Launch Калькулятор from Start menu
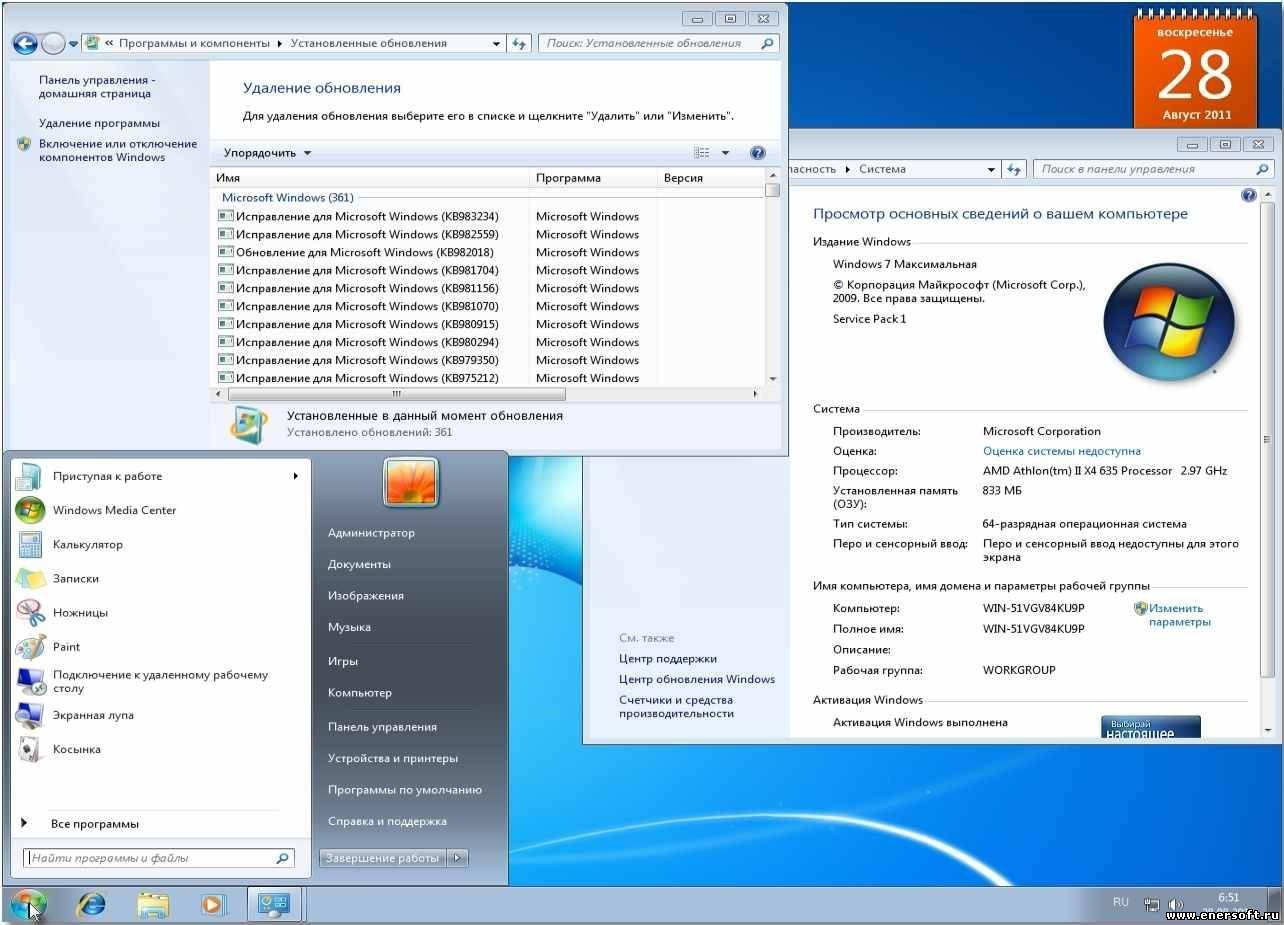This screenshot has height=925, width=1284. [x=88, y=544]
